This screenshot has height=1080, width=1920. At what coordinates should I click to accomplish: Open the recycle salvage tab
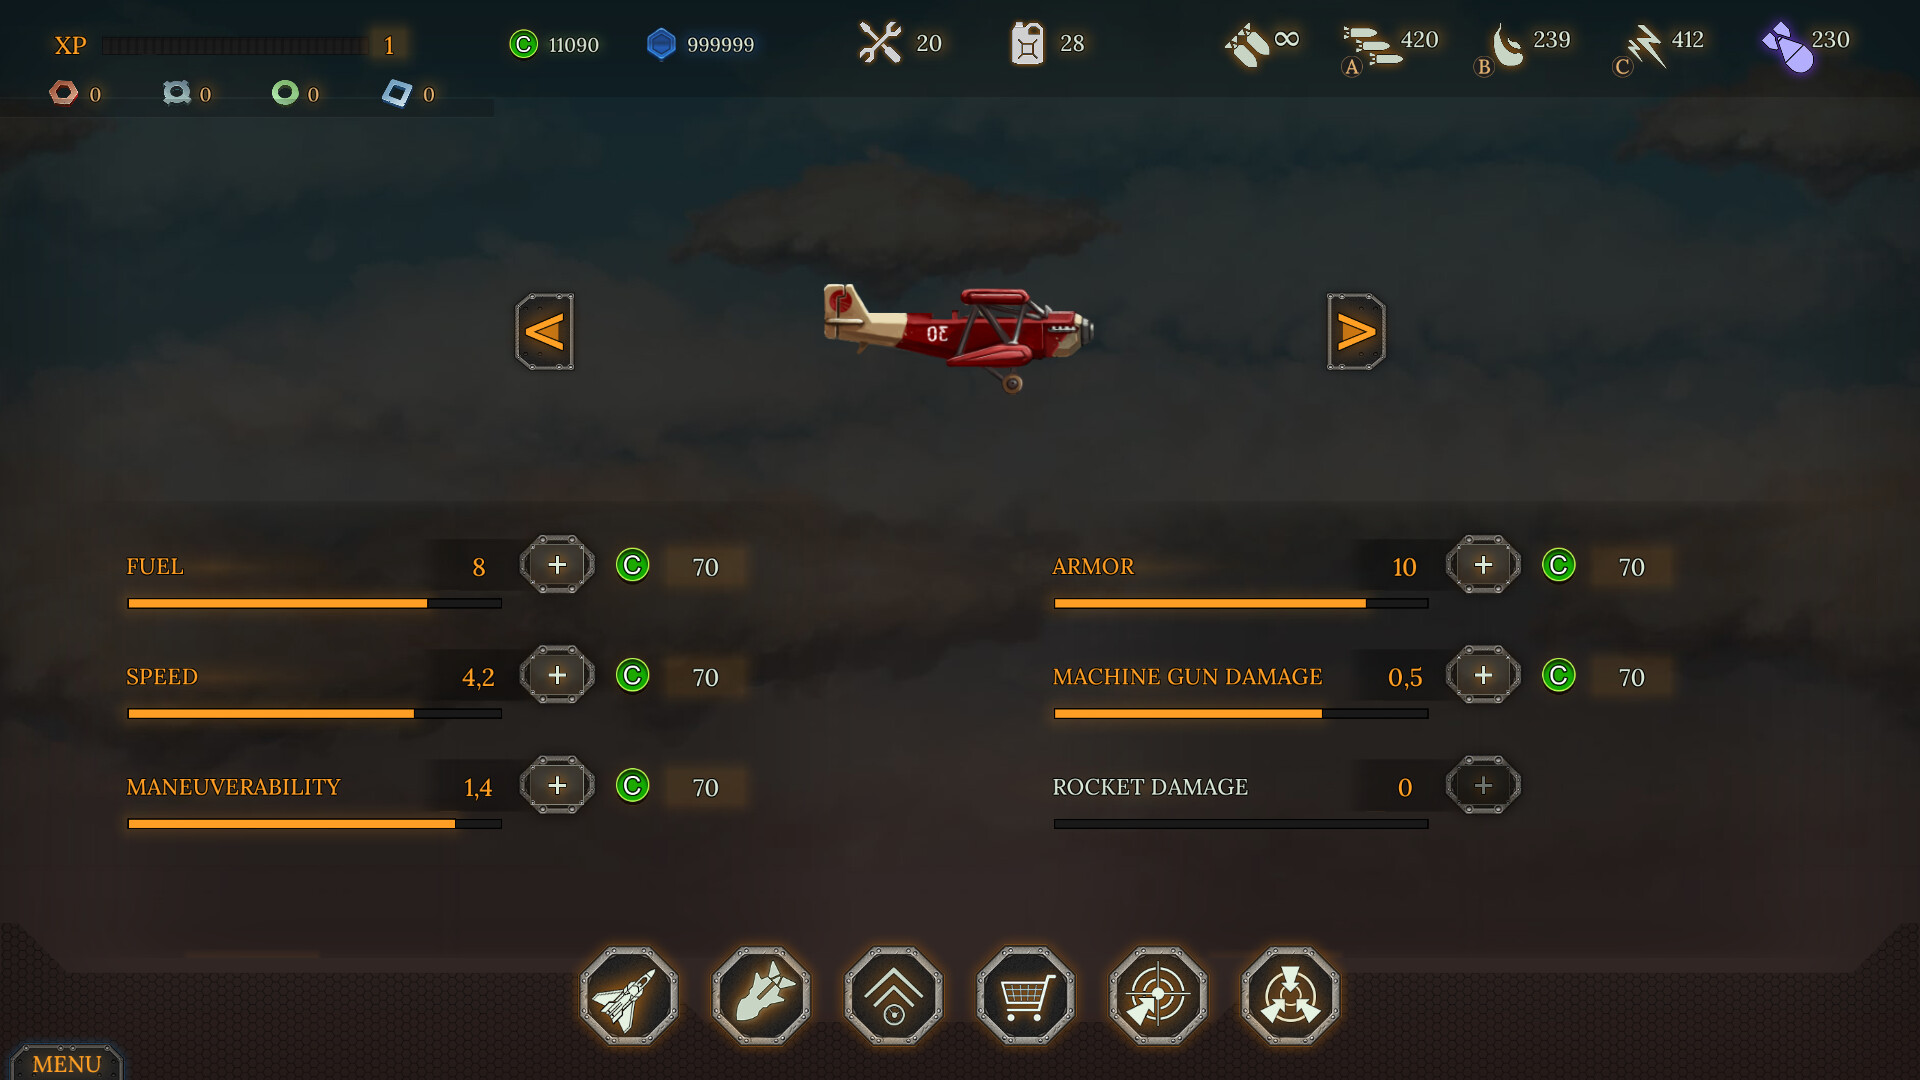(1290, 996)
